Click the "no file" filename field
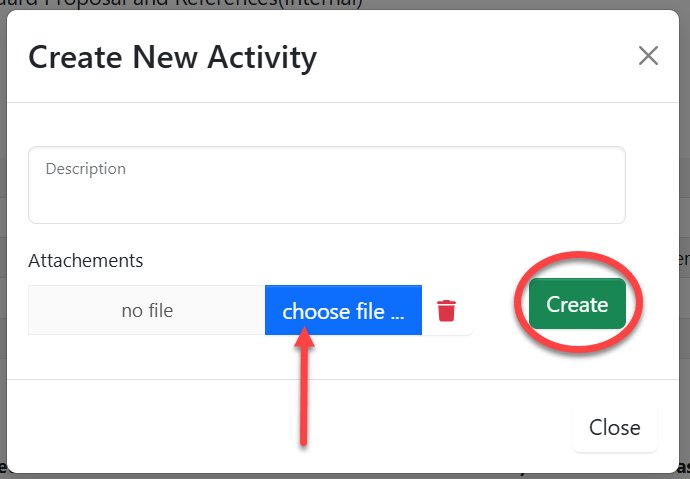This screenshot has width=690, height=479. coord(147,311)
